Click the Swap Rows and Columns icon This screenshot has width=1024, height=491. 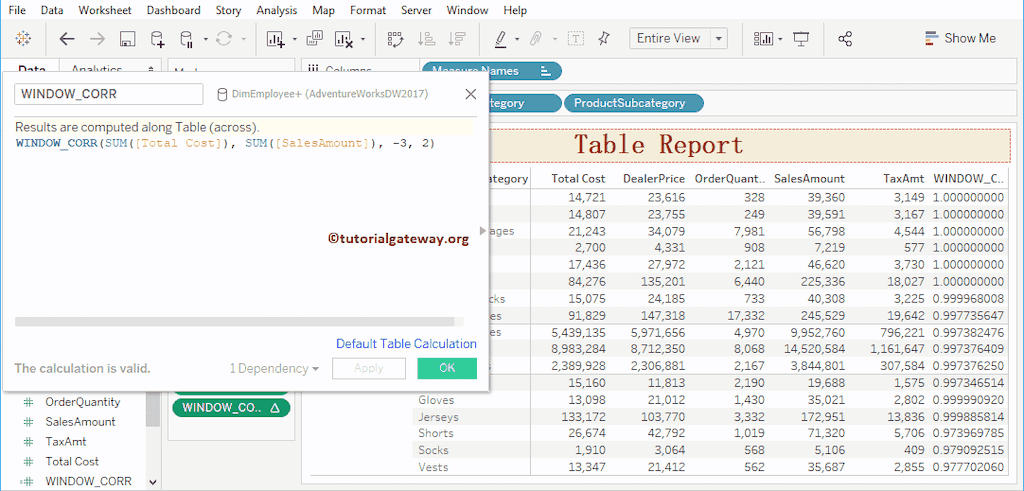tap(394, 39)
